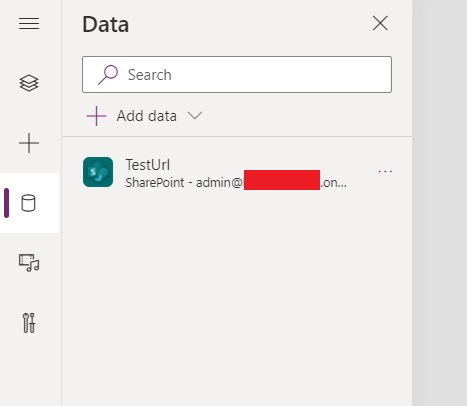This screenshot has height=406, width=467.
Task: Click the SharePoint admin connection subtitle
Action: [236, 183]
